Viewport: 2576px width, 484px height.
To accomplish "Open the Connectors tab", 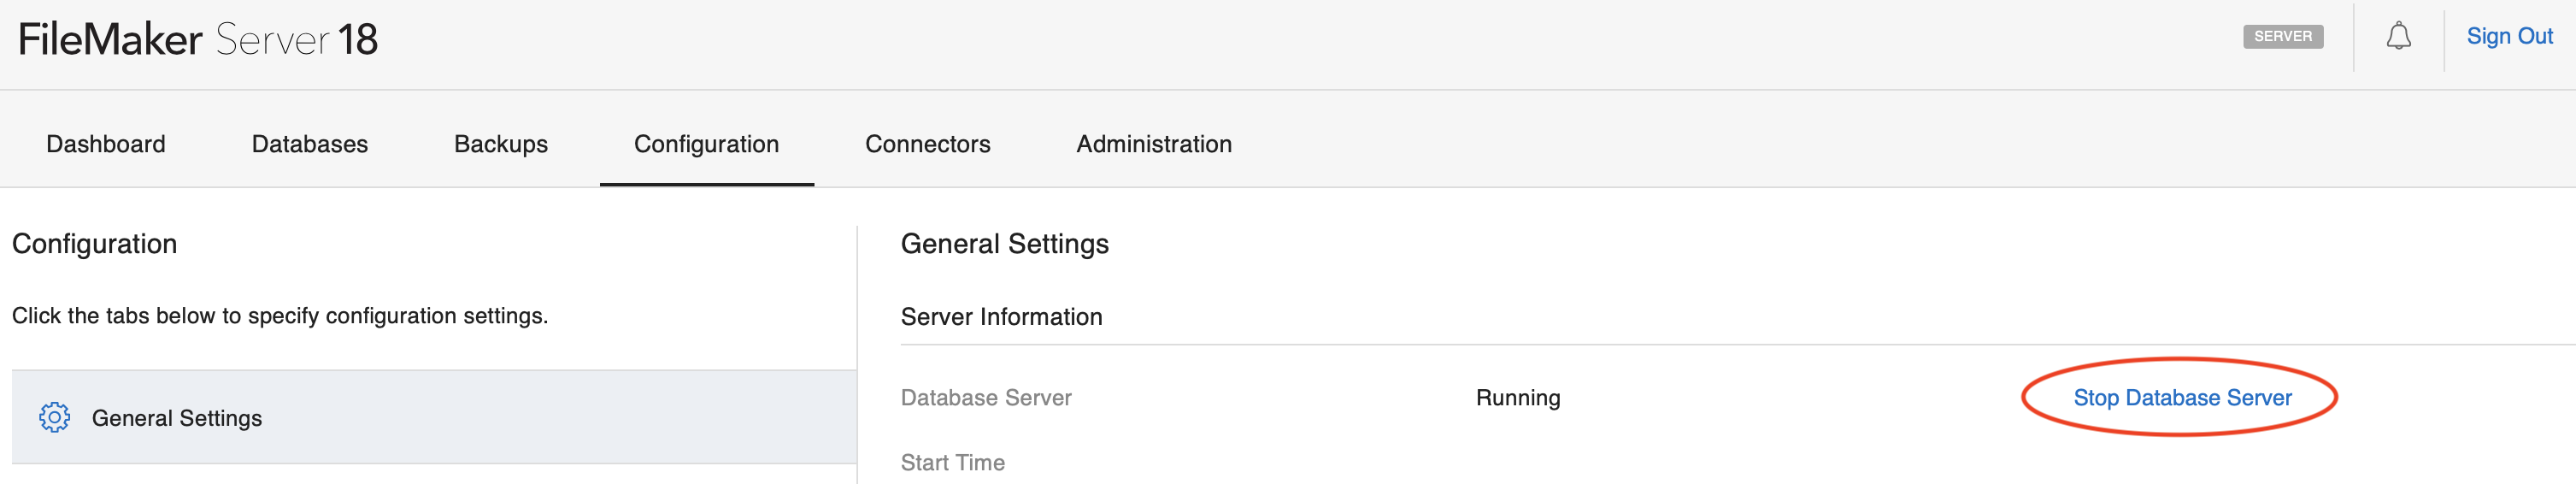I will coord(927,144).
